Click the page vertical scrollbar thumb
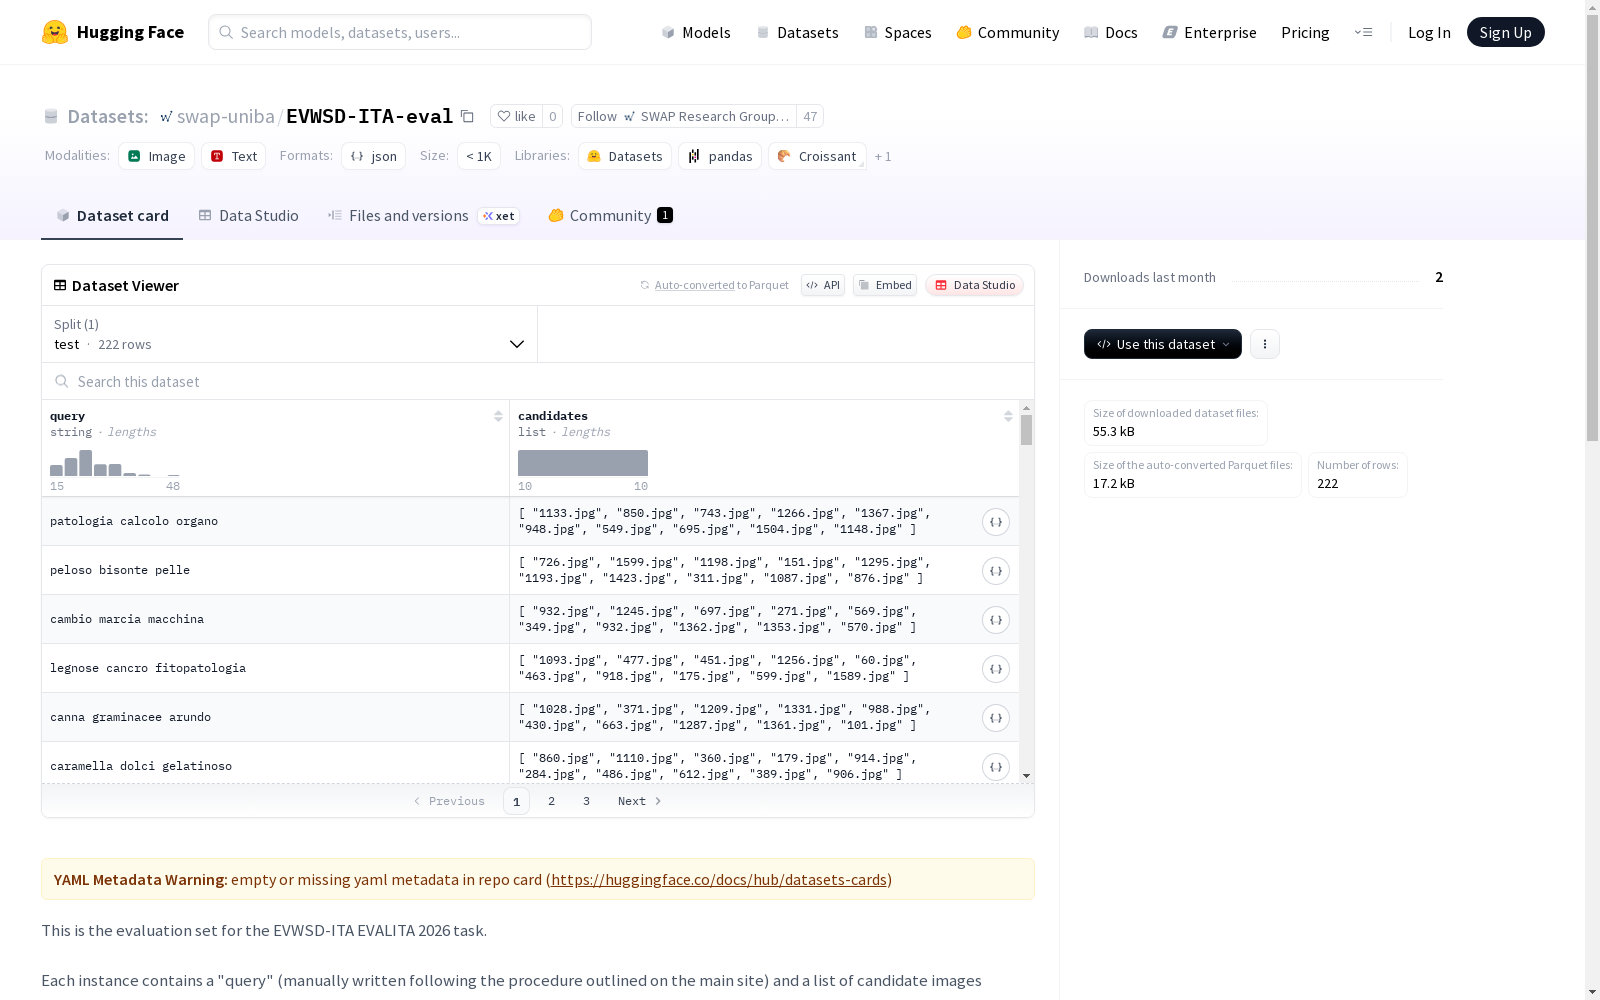 pos(1592,228)
